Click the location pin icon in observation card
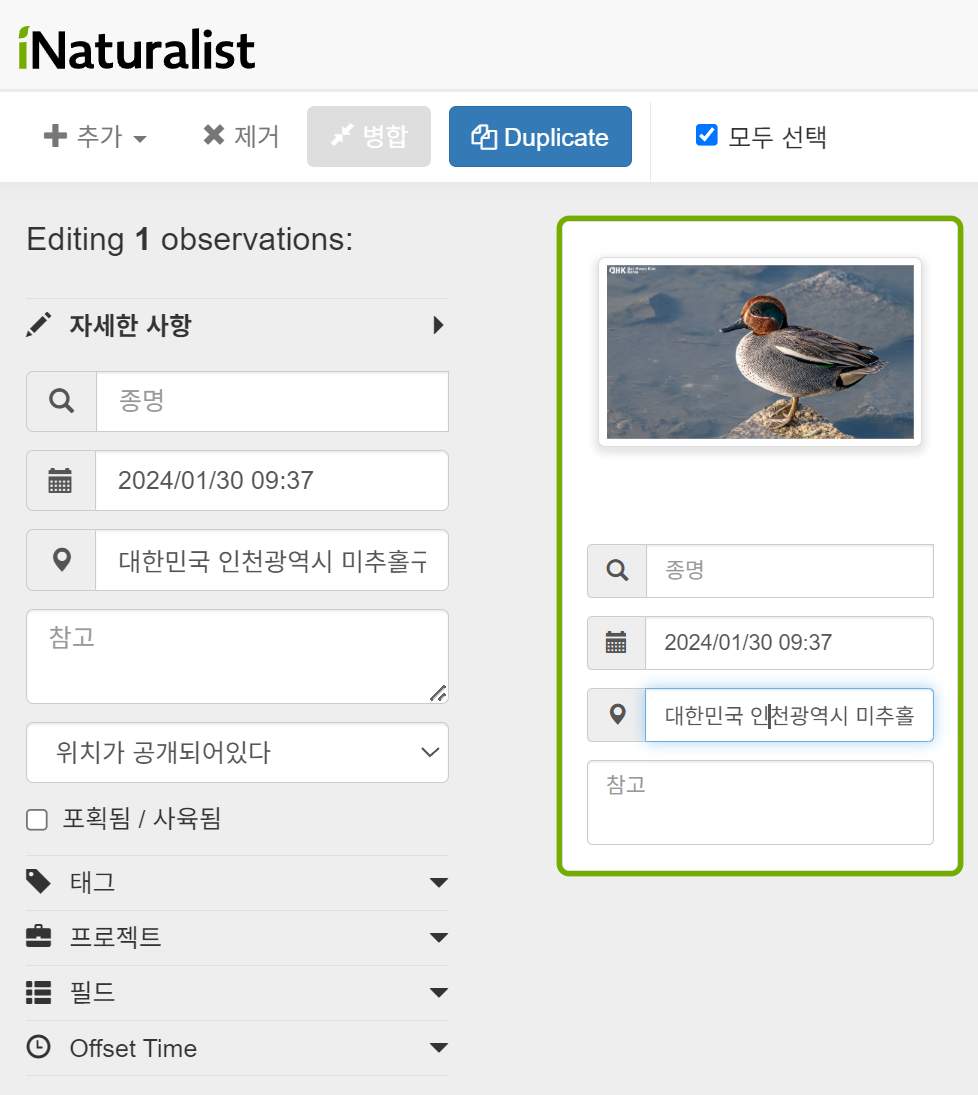The image size is (978, 1095). point(618,714)
